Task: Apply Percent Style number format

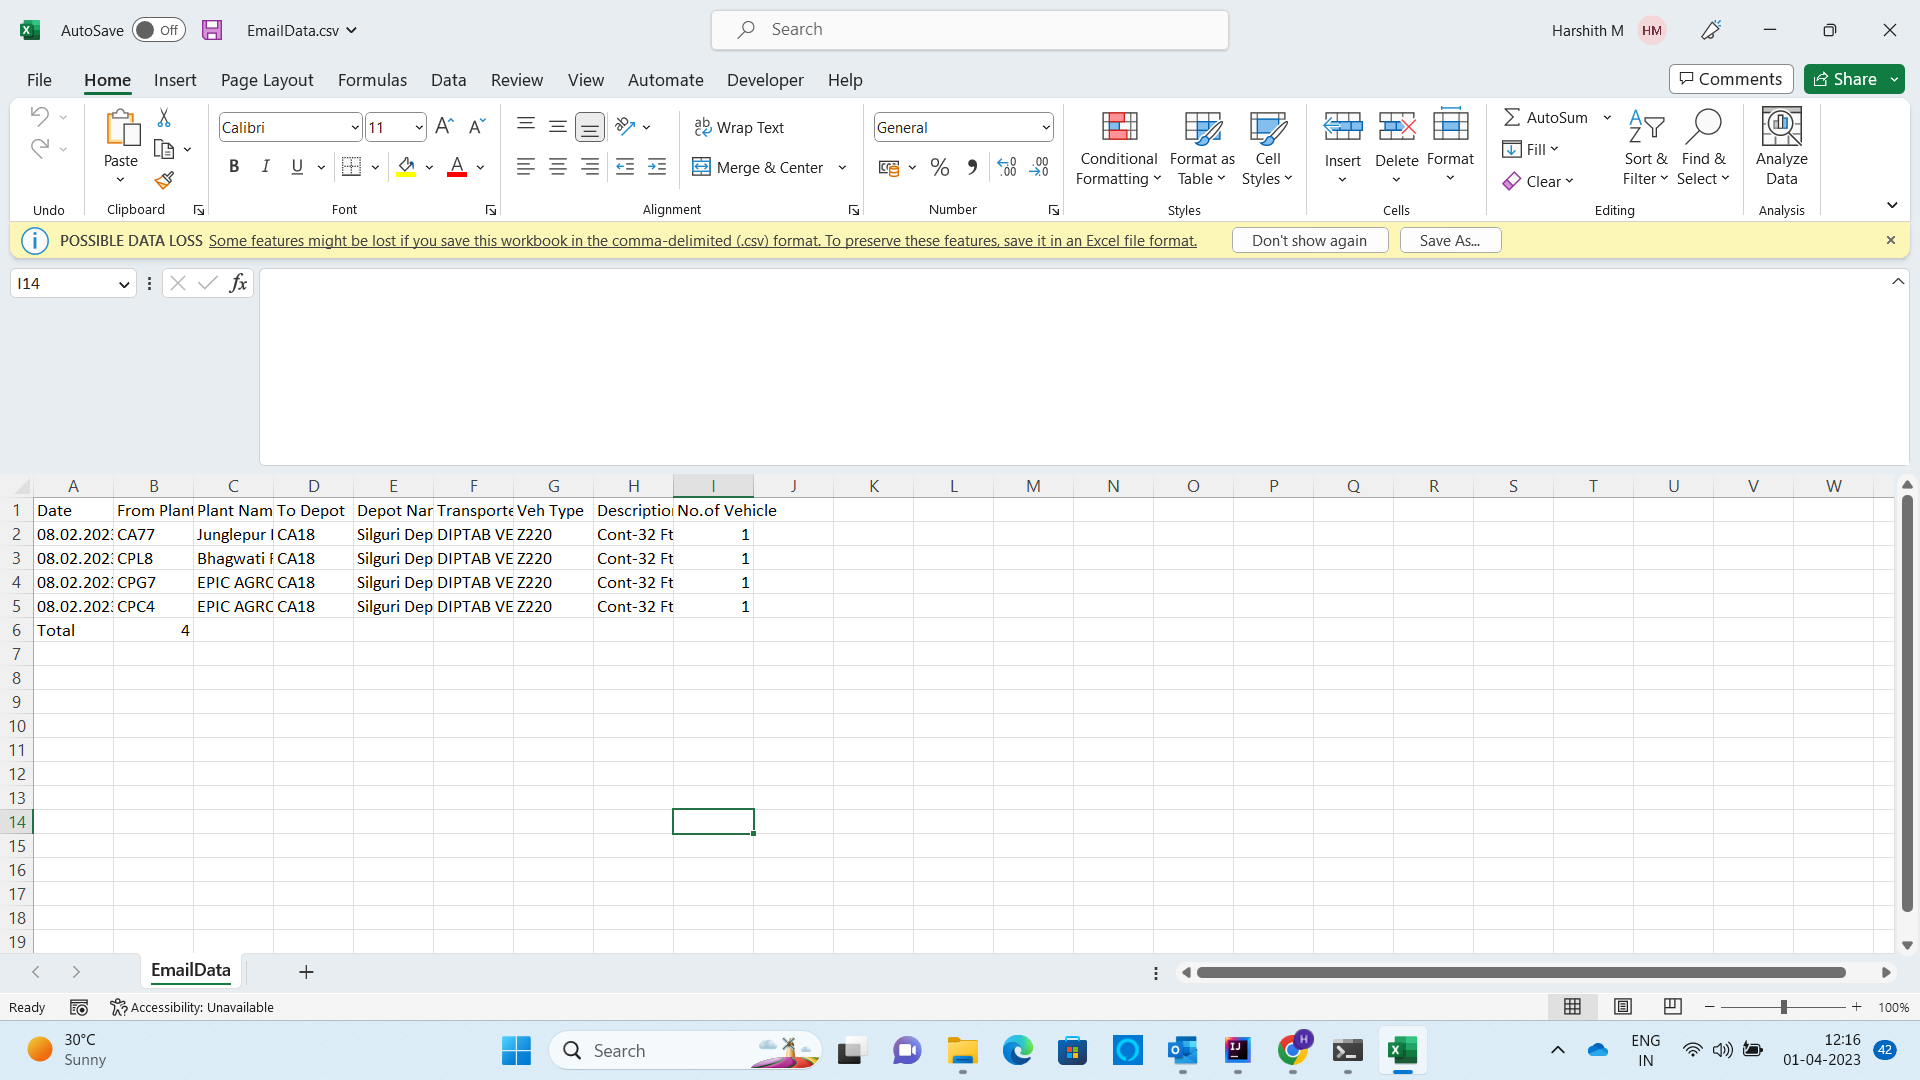Action: click(x=939, y=167)
